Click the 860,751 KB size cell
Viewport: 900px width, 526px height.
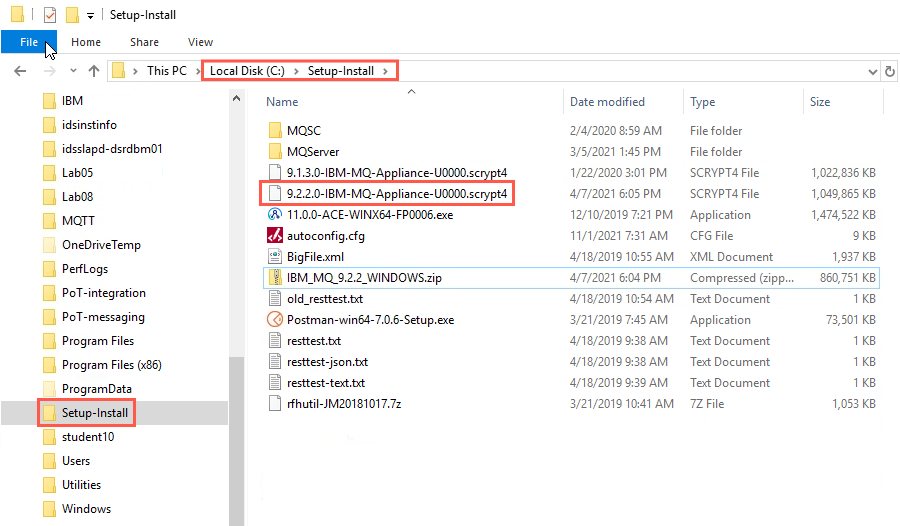tap(847, 278)
